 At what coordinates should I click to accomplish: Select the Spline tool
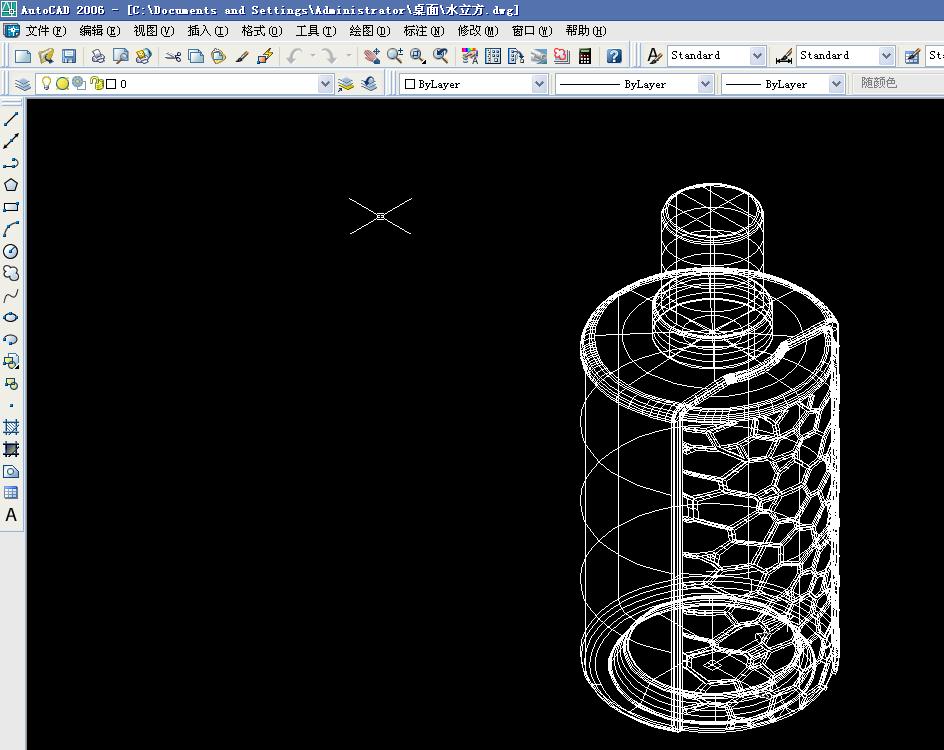click(11, 296)
